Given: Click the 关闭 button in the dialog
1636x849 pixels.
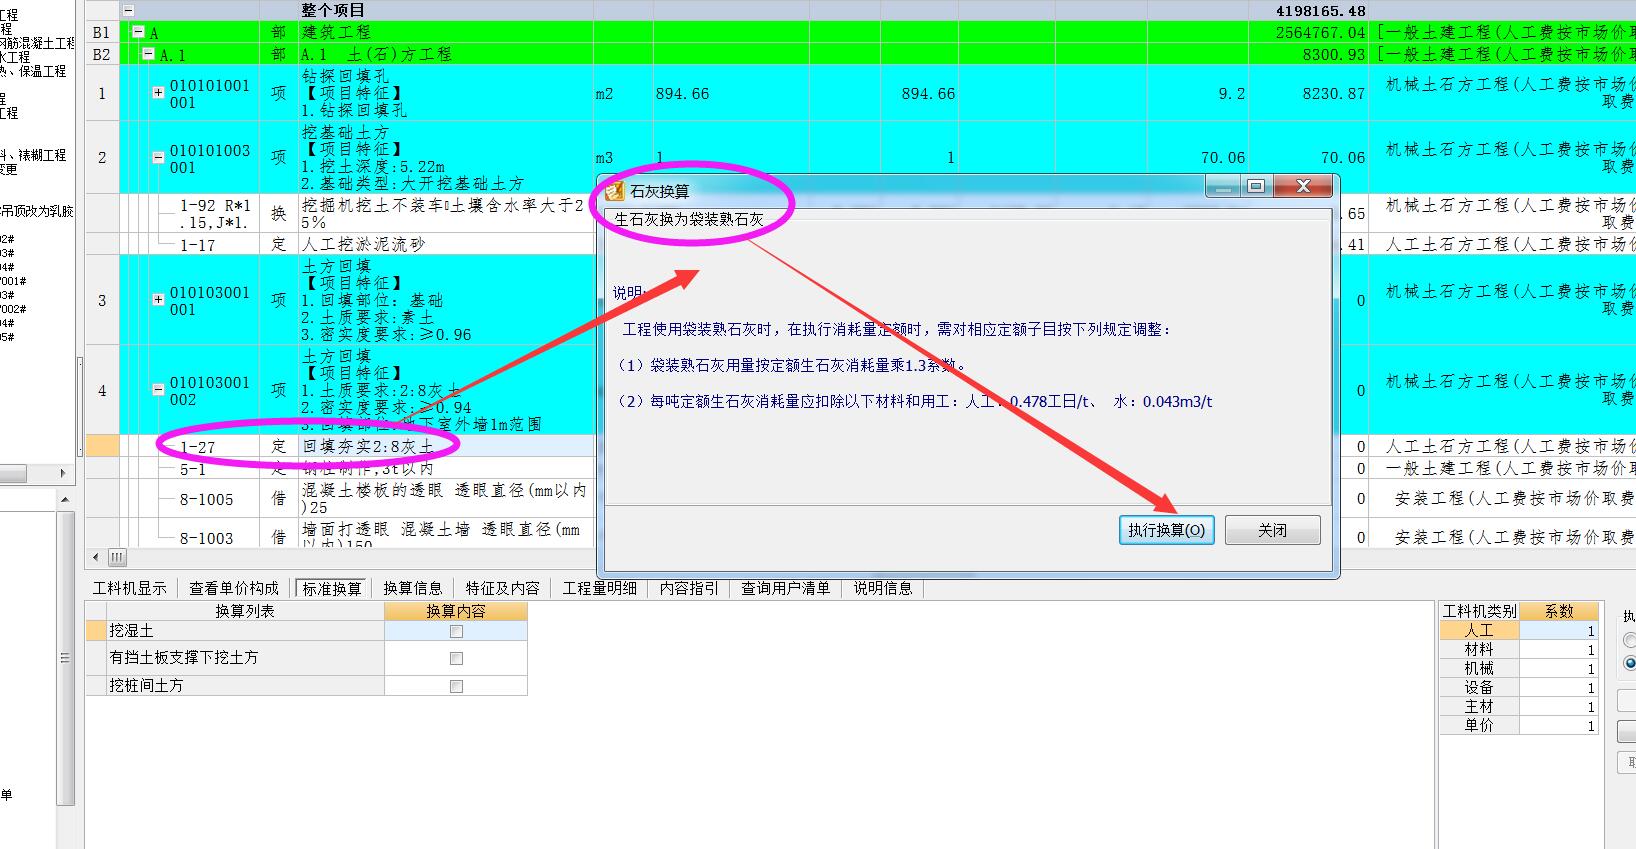Looking at the screenshot, I should [x=1272, y=530].
